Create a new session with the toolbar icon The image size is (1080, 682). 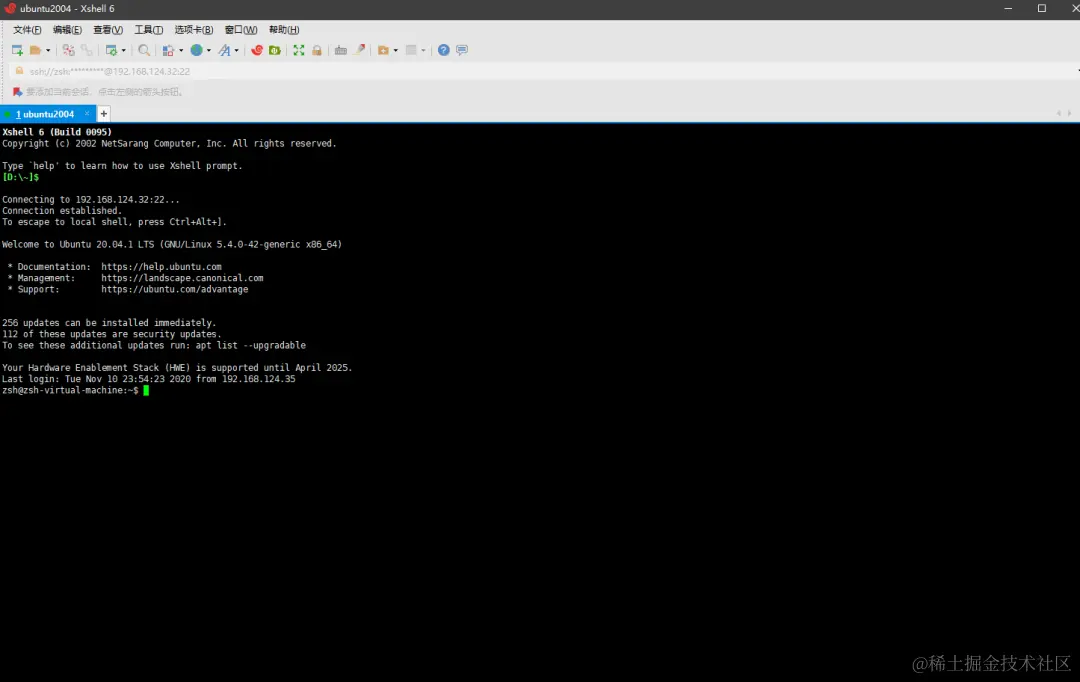tap(17, 50)
